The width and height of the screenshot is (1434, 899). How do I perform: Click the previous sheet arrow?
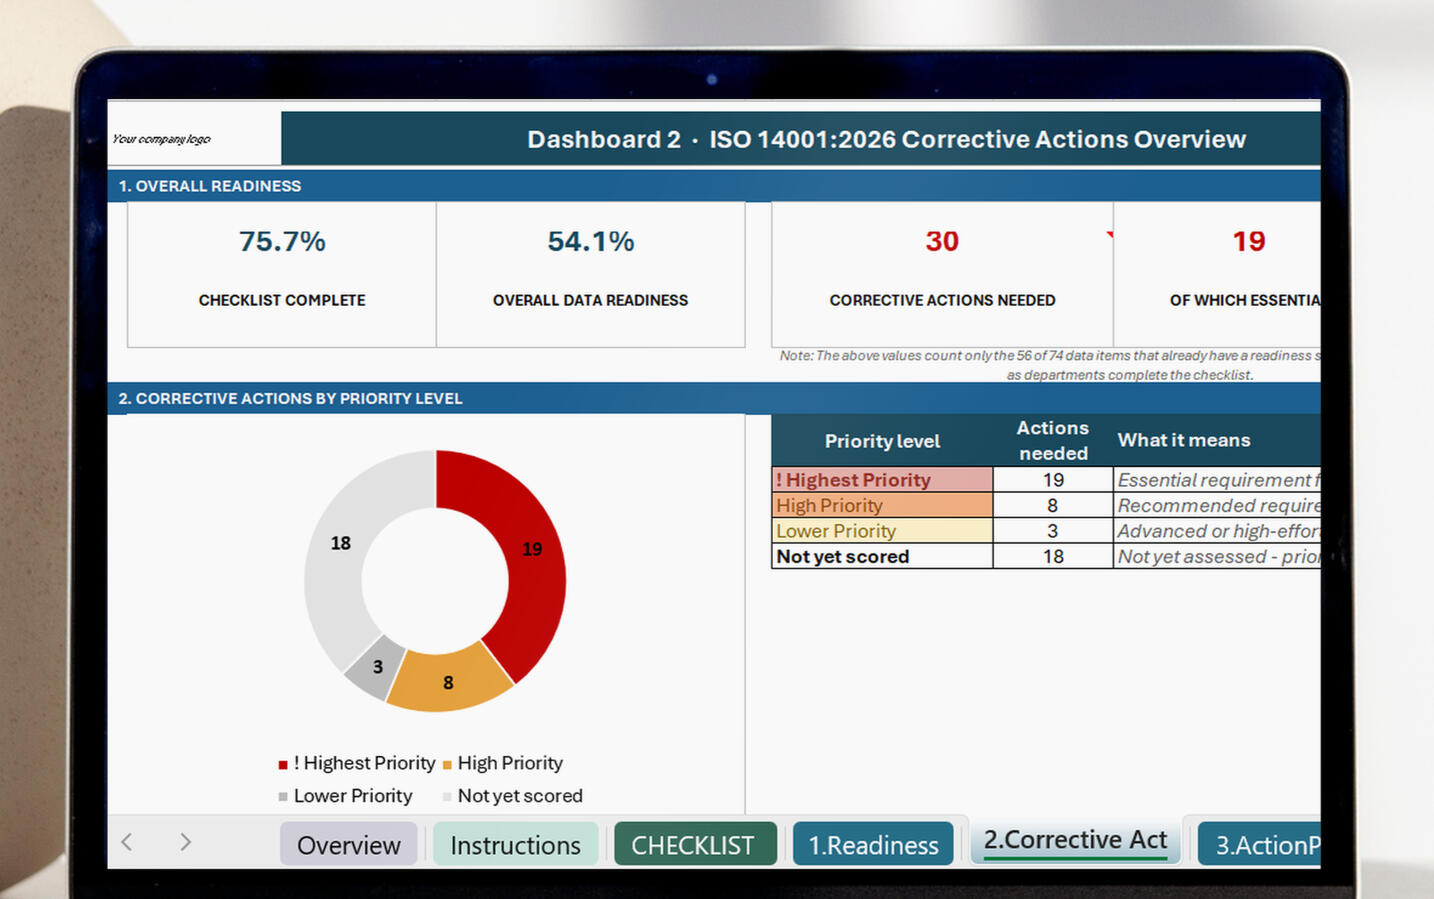click(127, 842)
